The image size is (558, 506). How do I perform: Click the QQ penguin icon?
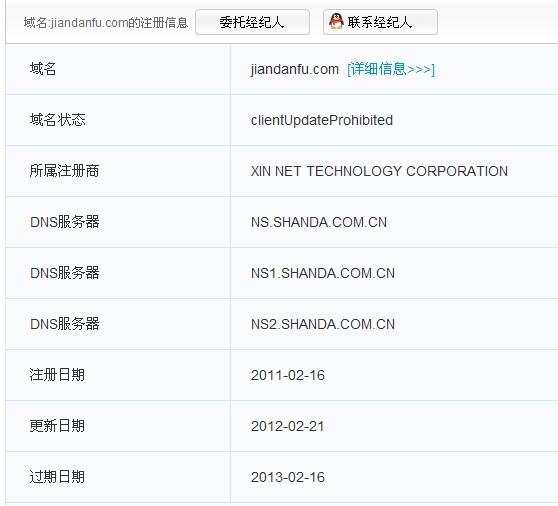pos(336,21)
